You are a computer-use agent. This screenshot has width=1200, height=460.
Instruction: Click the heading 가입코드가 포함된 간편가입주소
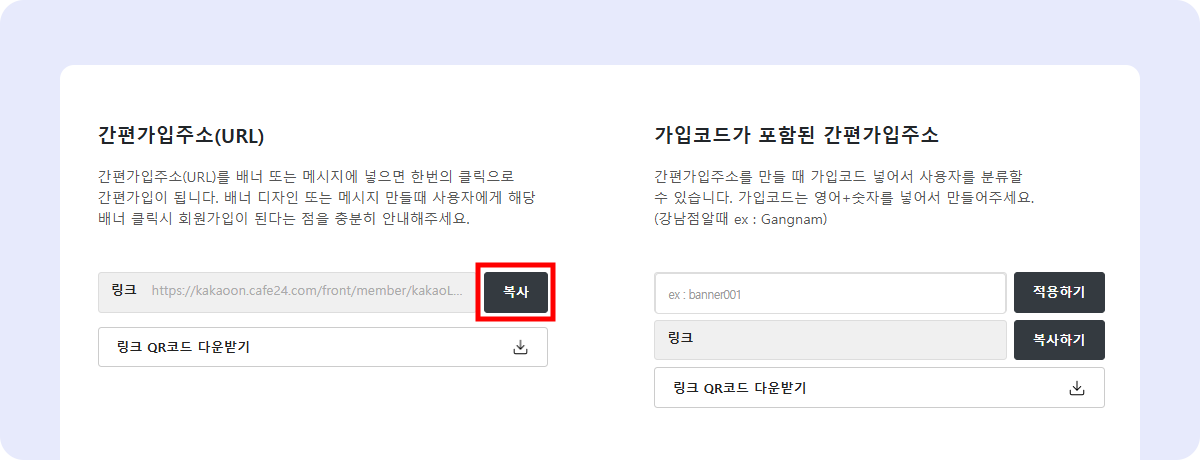[x=796, y=135]
